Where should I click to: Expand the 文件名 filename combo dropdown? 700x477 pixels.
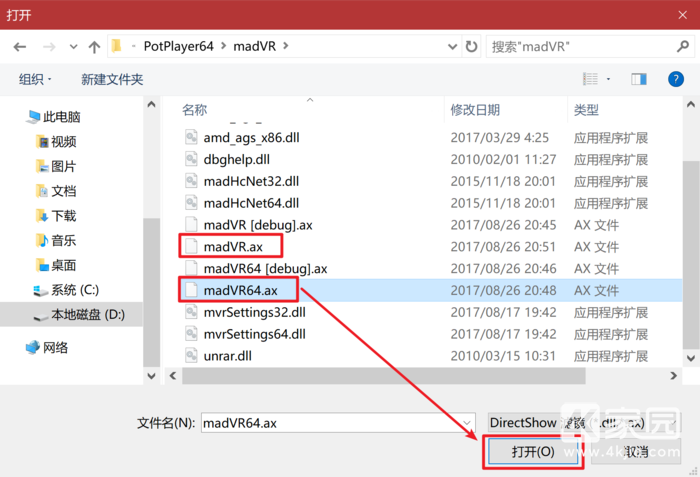[469, 423]
